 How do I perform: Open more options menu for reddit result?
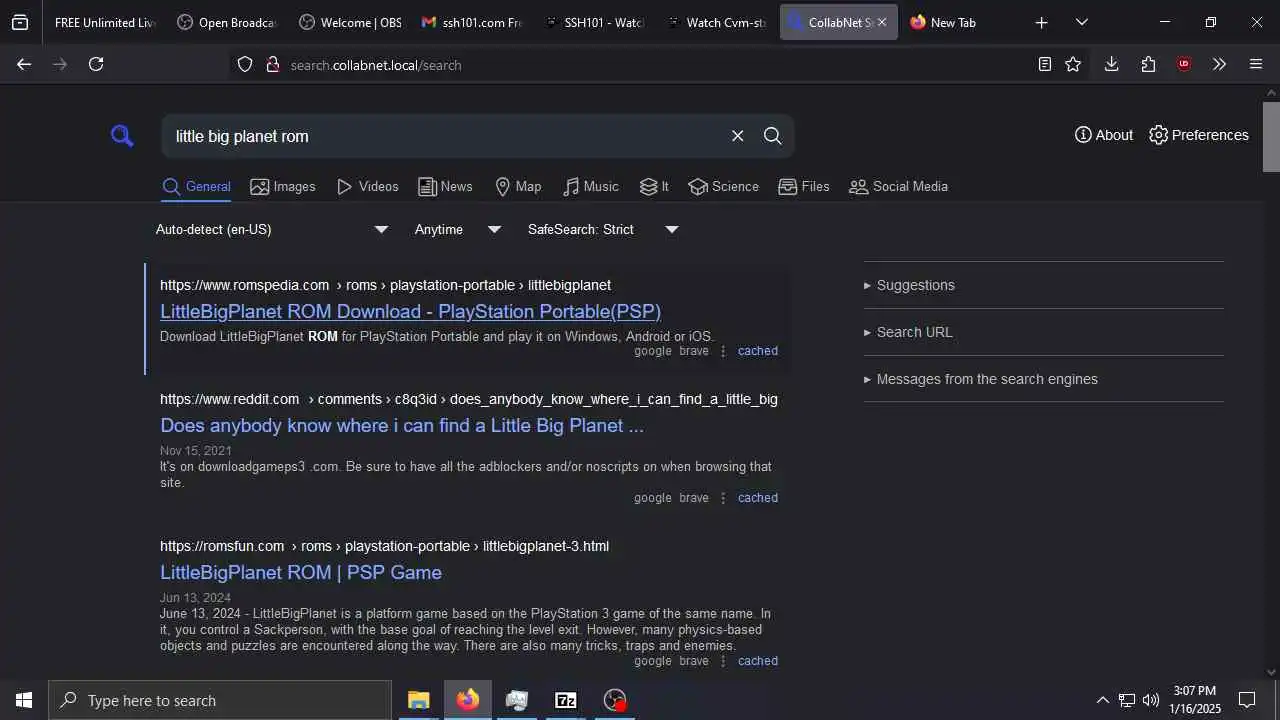coord(723,498)
